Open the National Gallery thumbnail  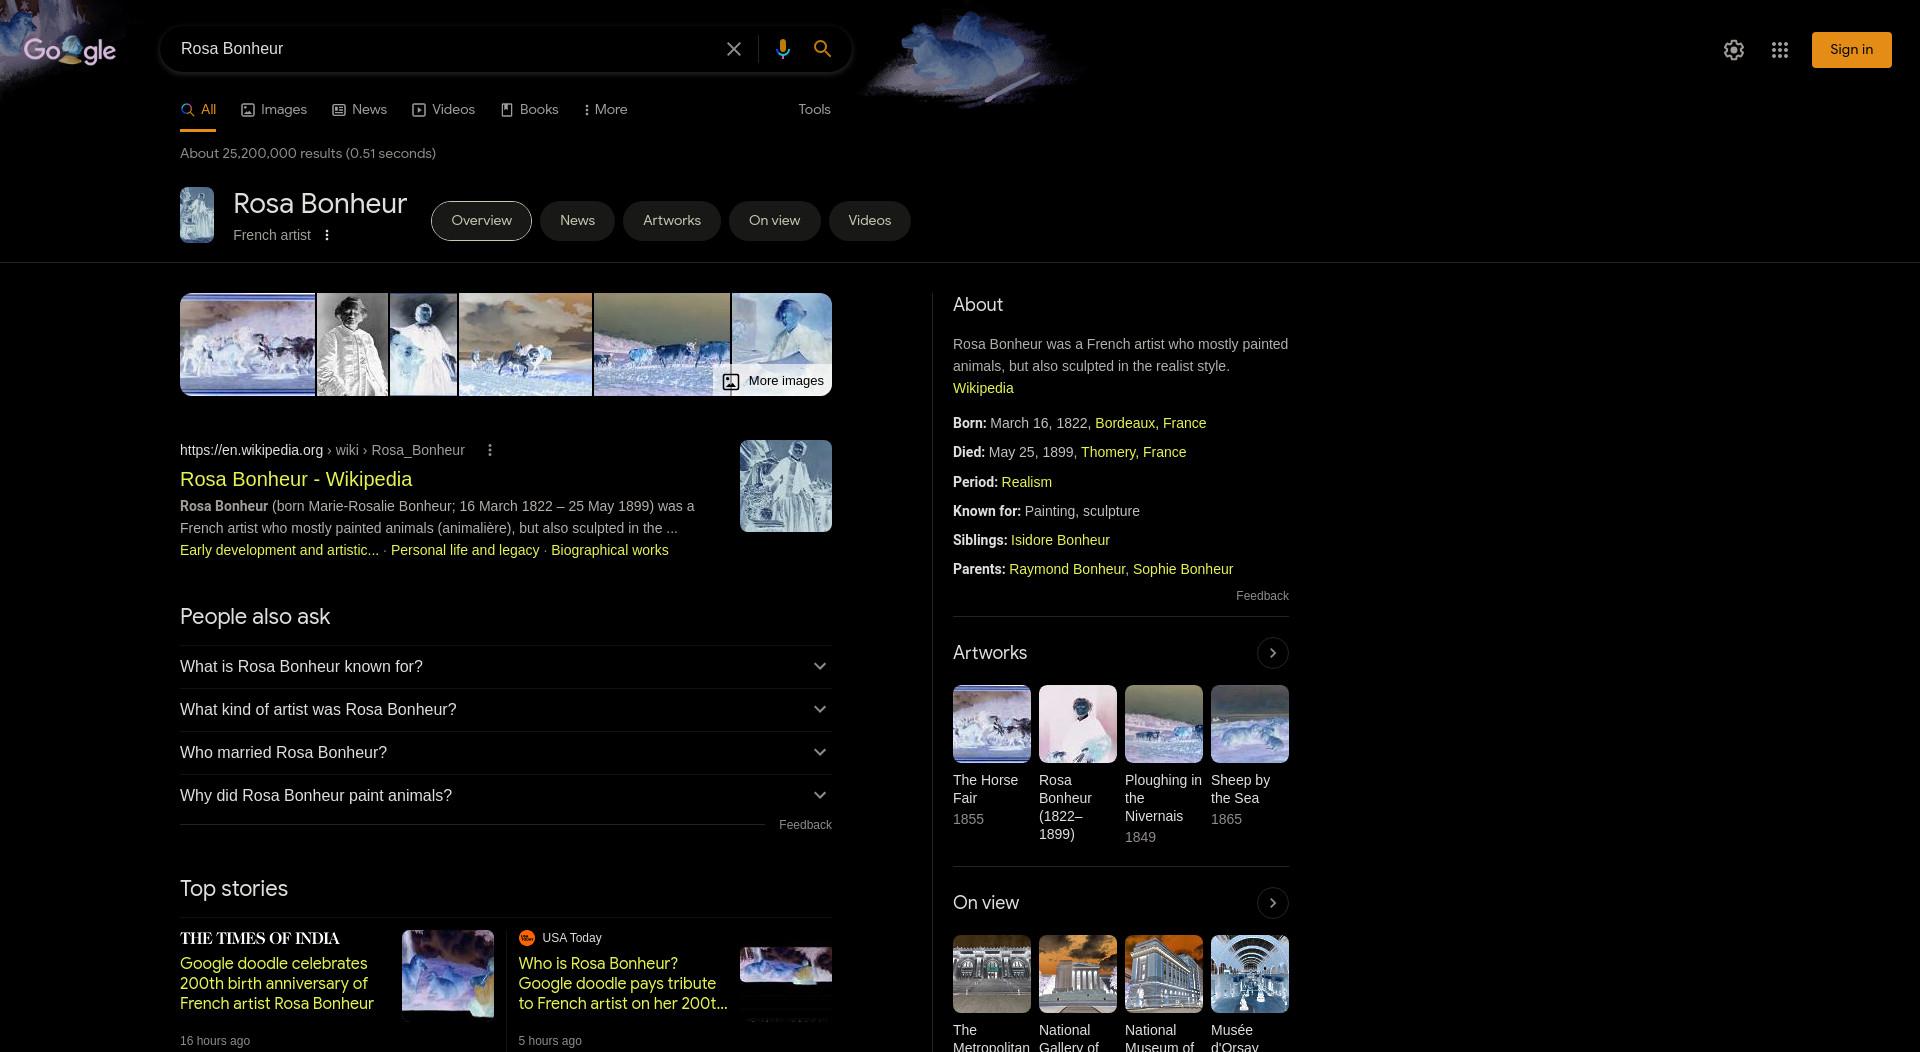[x=1078, y=974]
